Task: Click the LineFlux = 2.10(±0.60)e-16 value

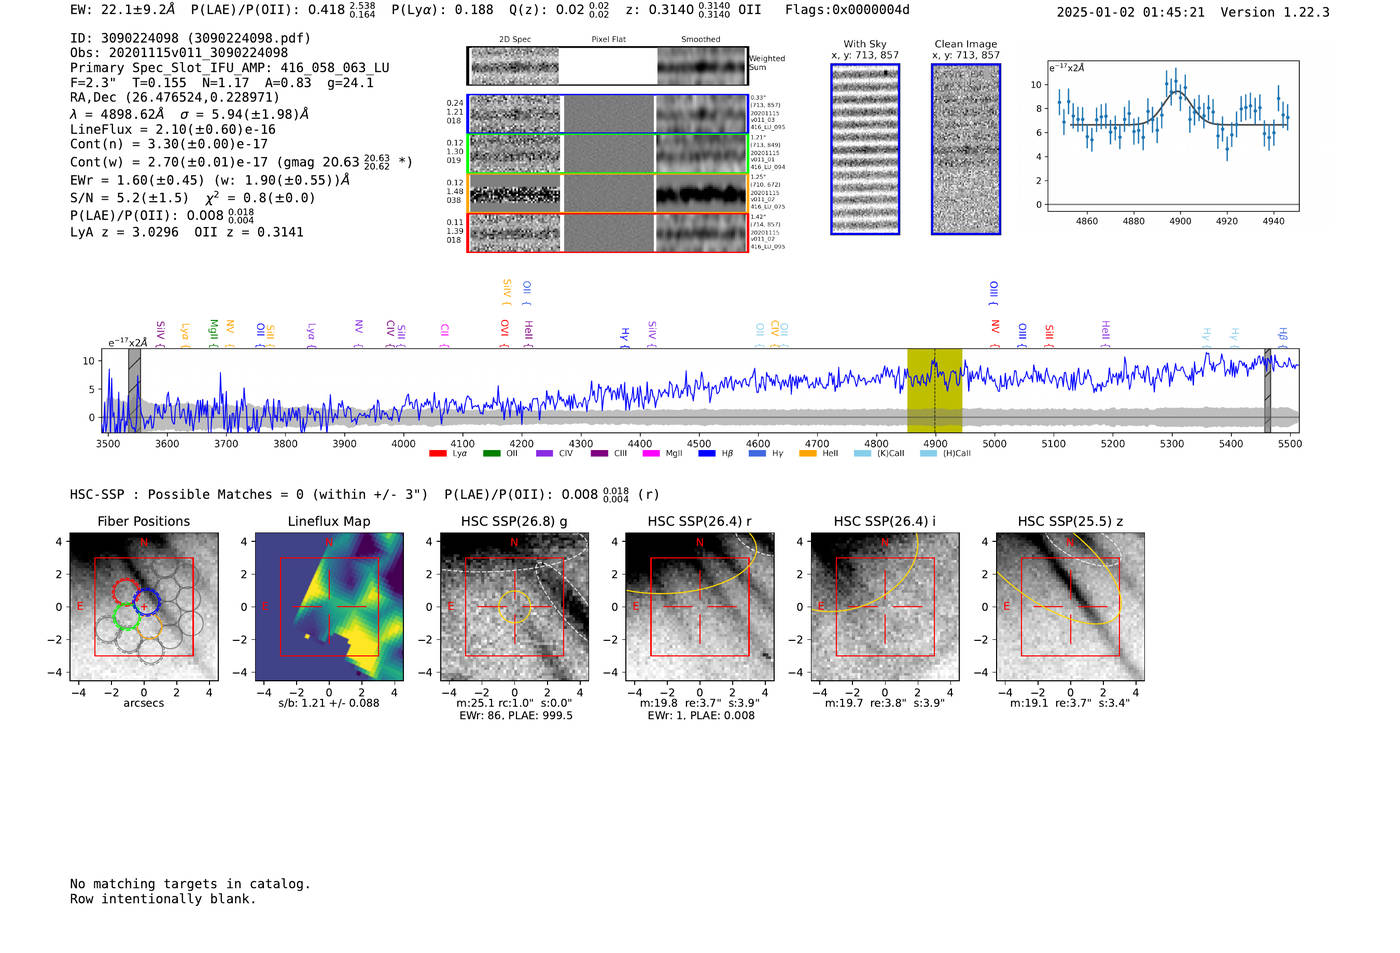Action: coord(173,130)
